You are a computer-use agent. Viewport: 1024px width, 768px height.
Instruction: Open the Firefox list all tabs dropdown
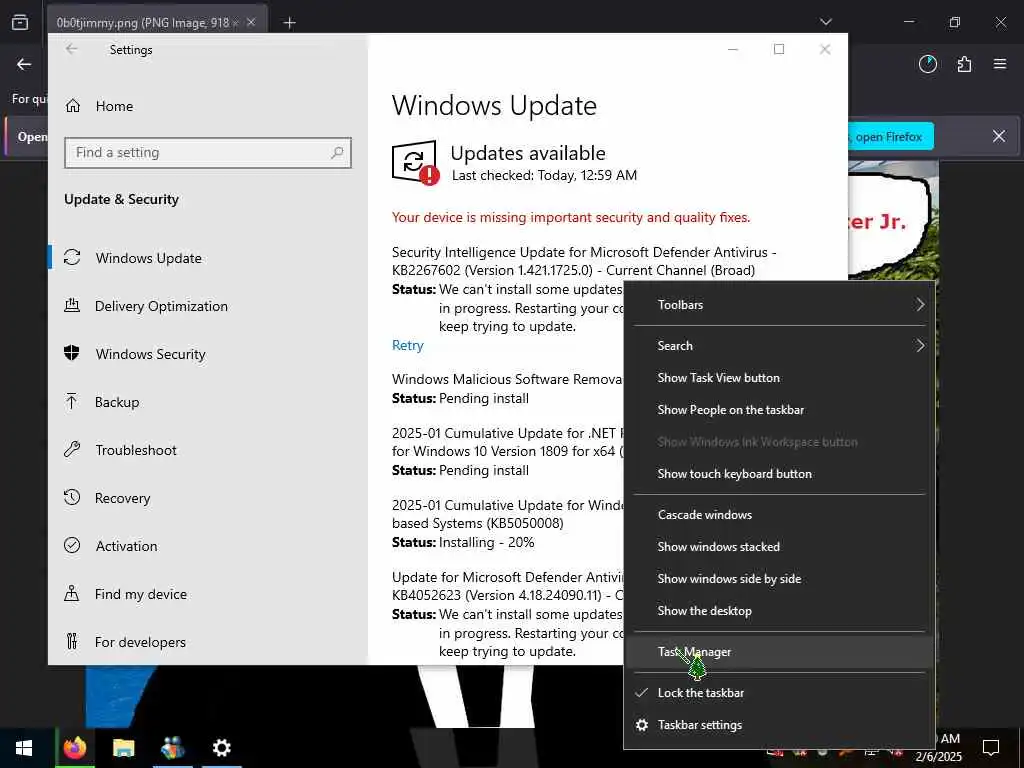click(826, 22)
